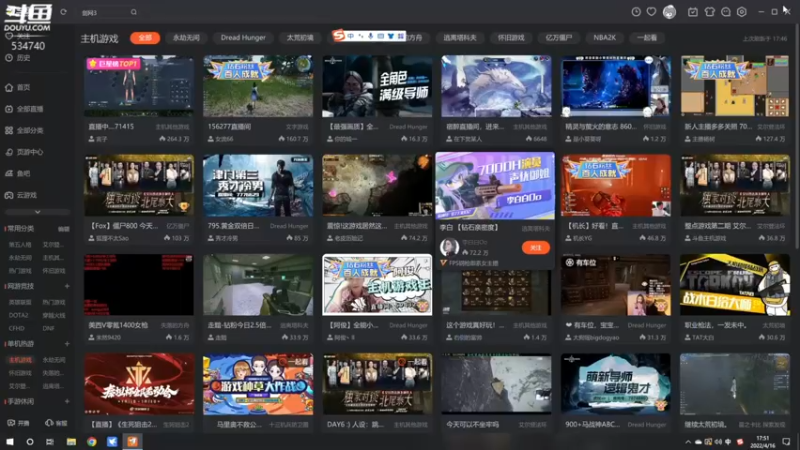This screenshot has height=450, width=800.
Task: Click 编辑 next to 常用分类
Action: pos(64,229)
